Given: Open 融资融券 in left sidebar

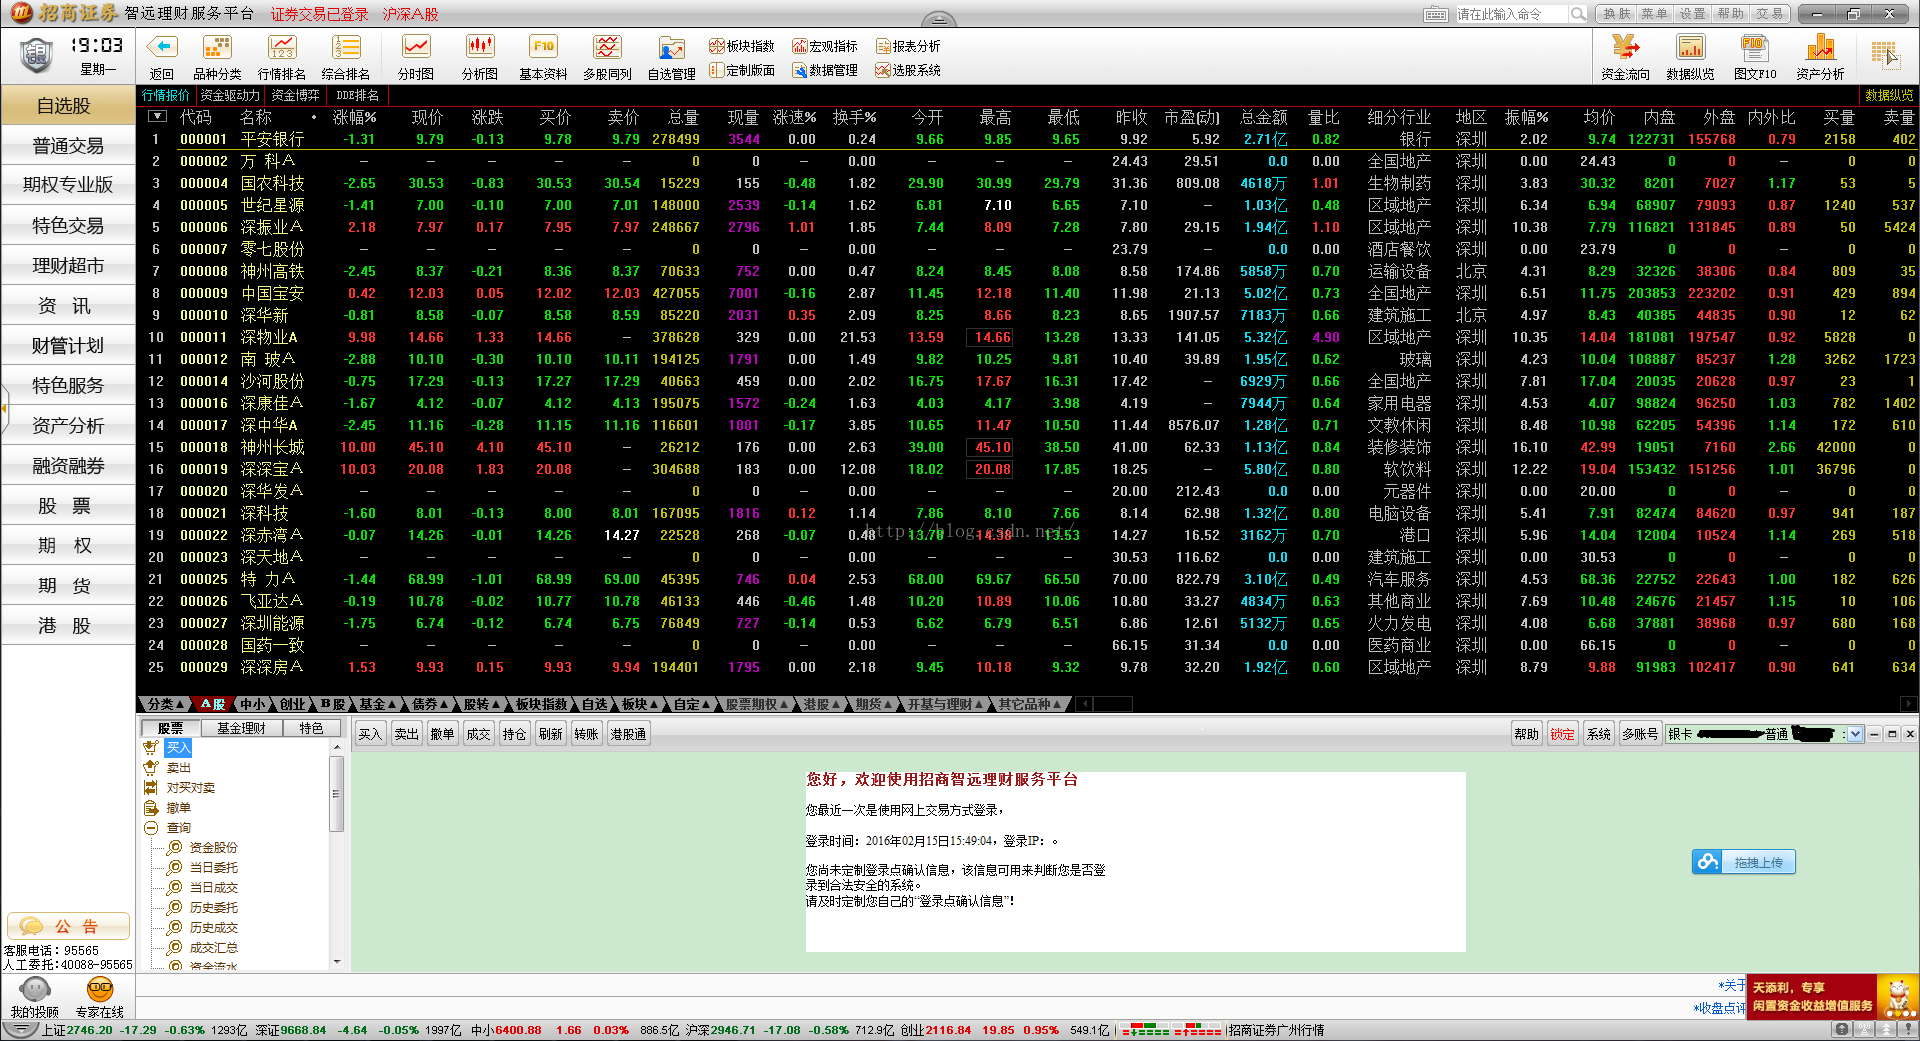Looking at the screenshot, I should [x=68, y=465].
